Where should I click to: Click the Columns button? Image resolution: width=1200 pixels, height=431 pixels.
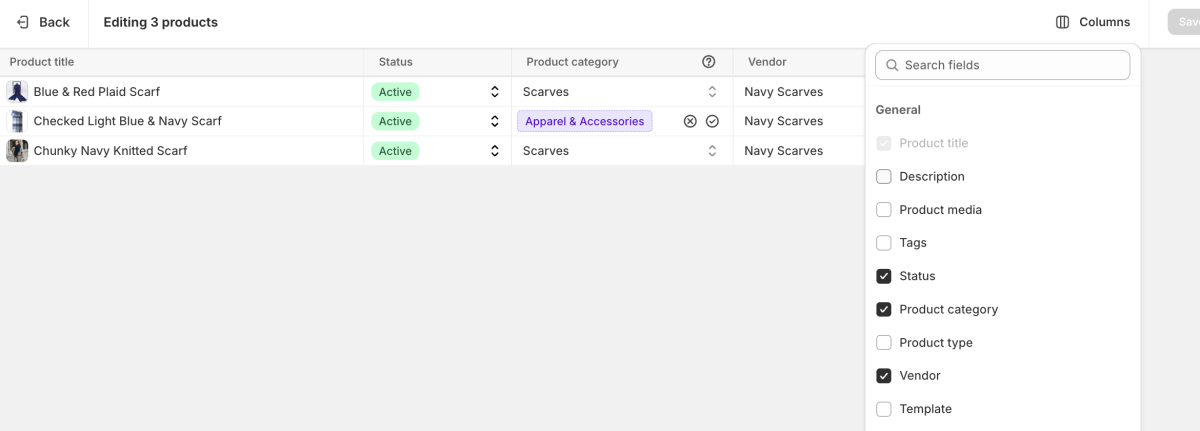coord(1093,22)
